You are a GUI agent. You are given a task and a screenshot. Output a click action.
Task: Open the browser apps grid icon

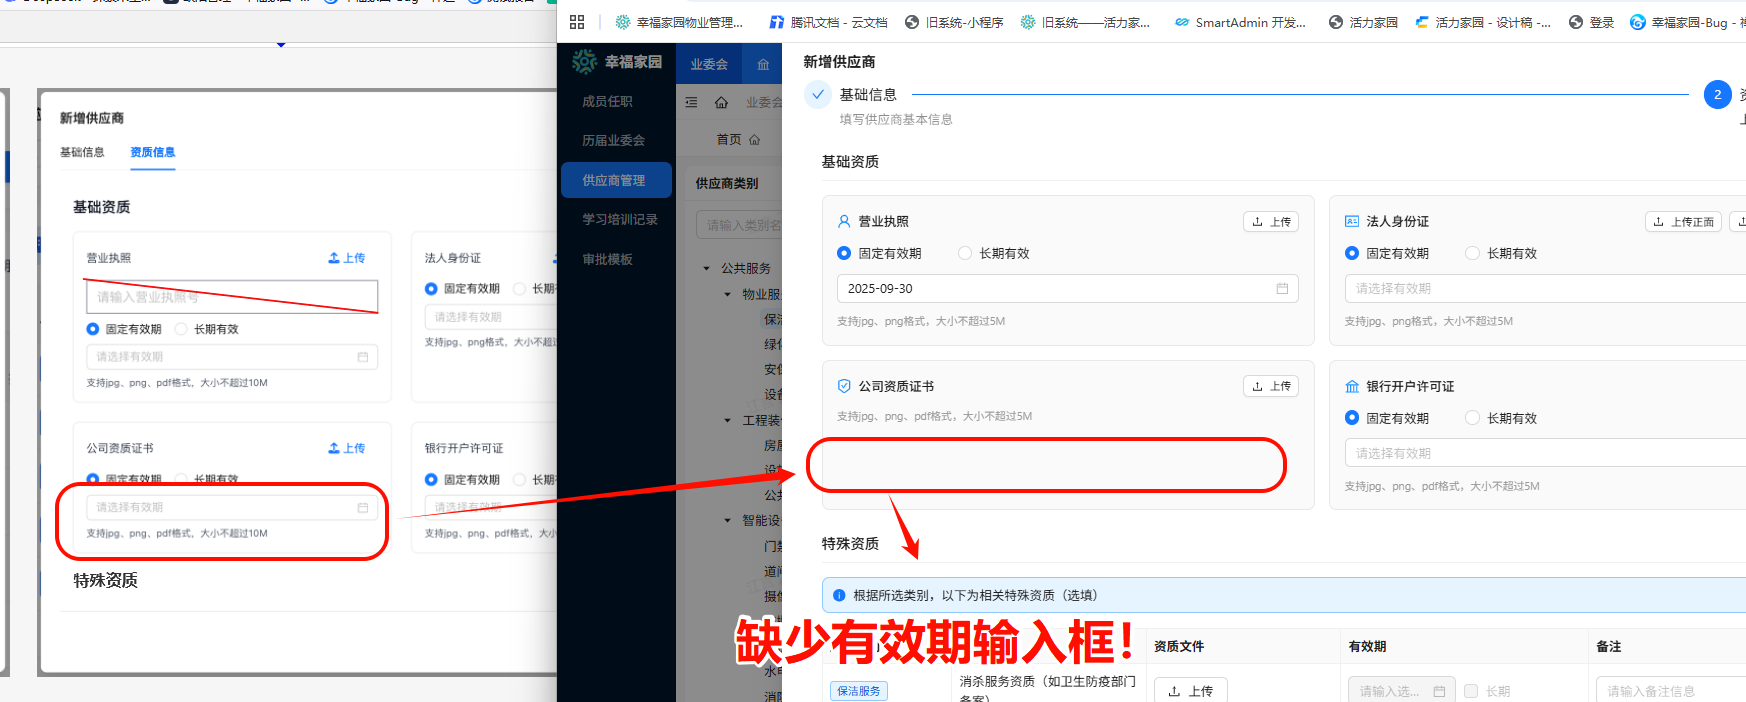(x=577, y=22)
